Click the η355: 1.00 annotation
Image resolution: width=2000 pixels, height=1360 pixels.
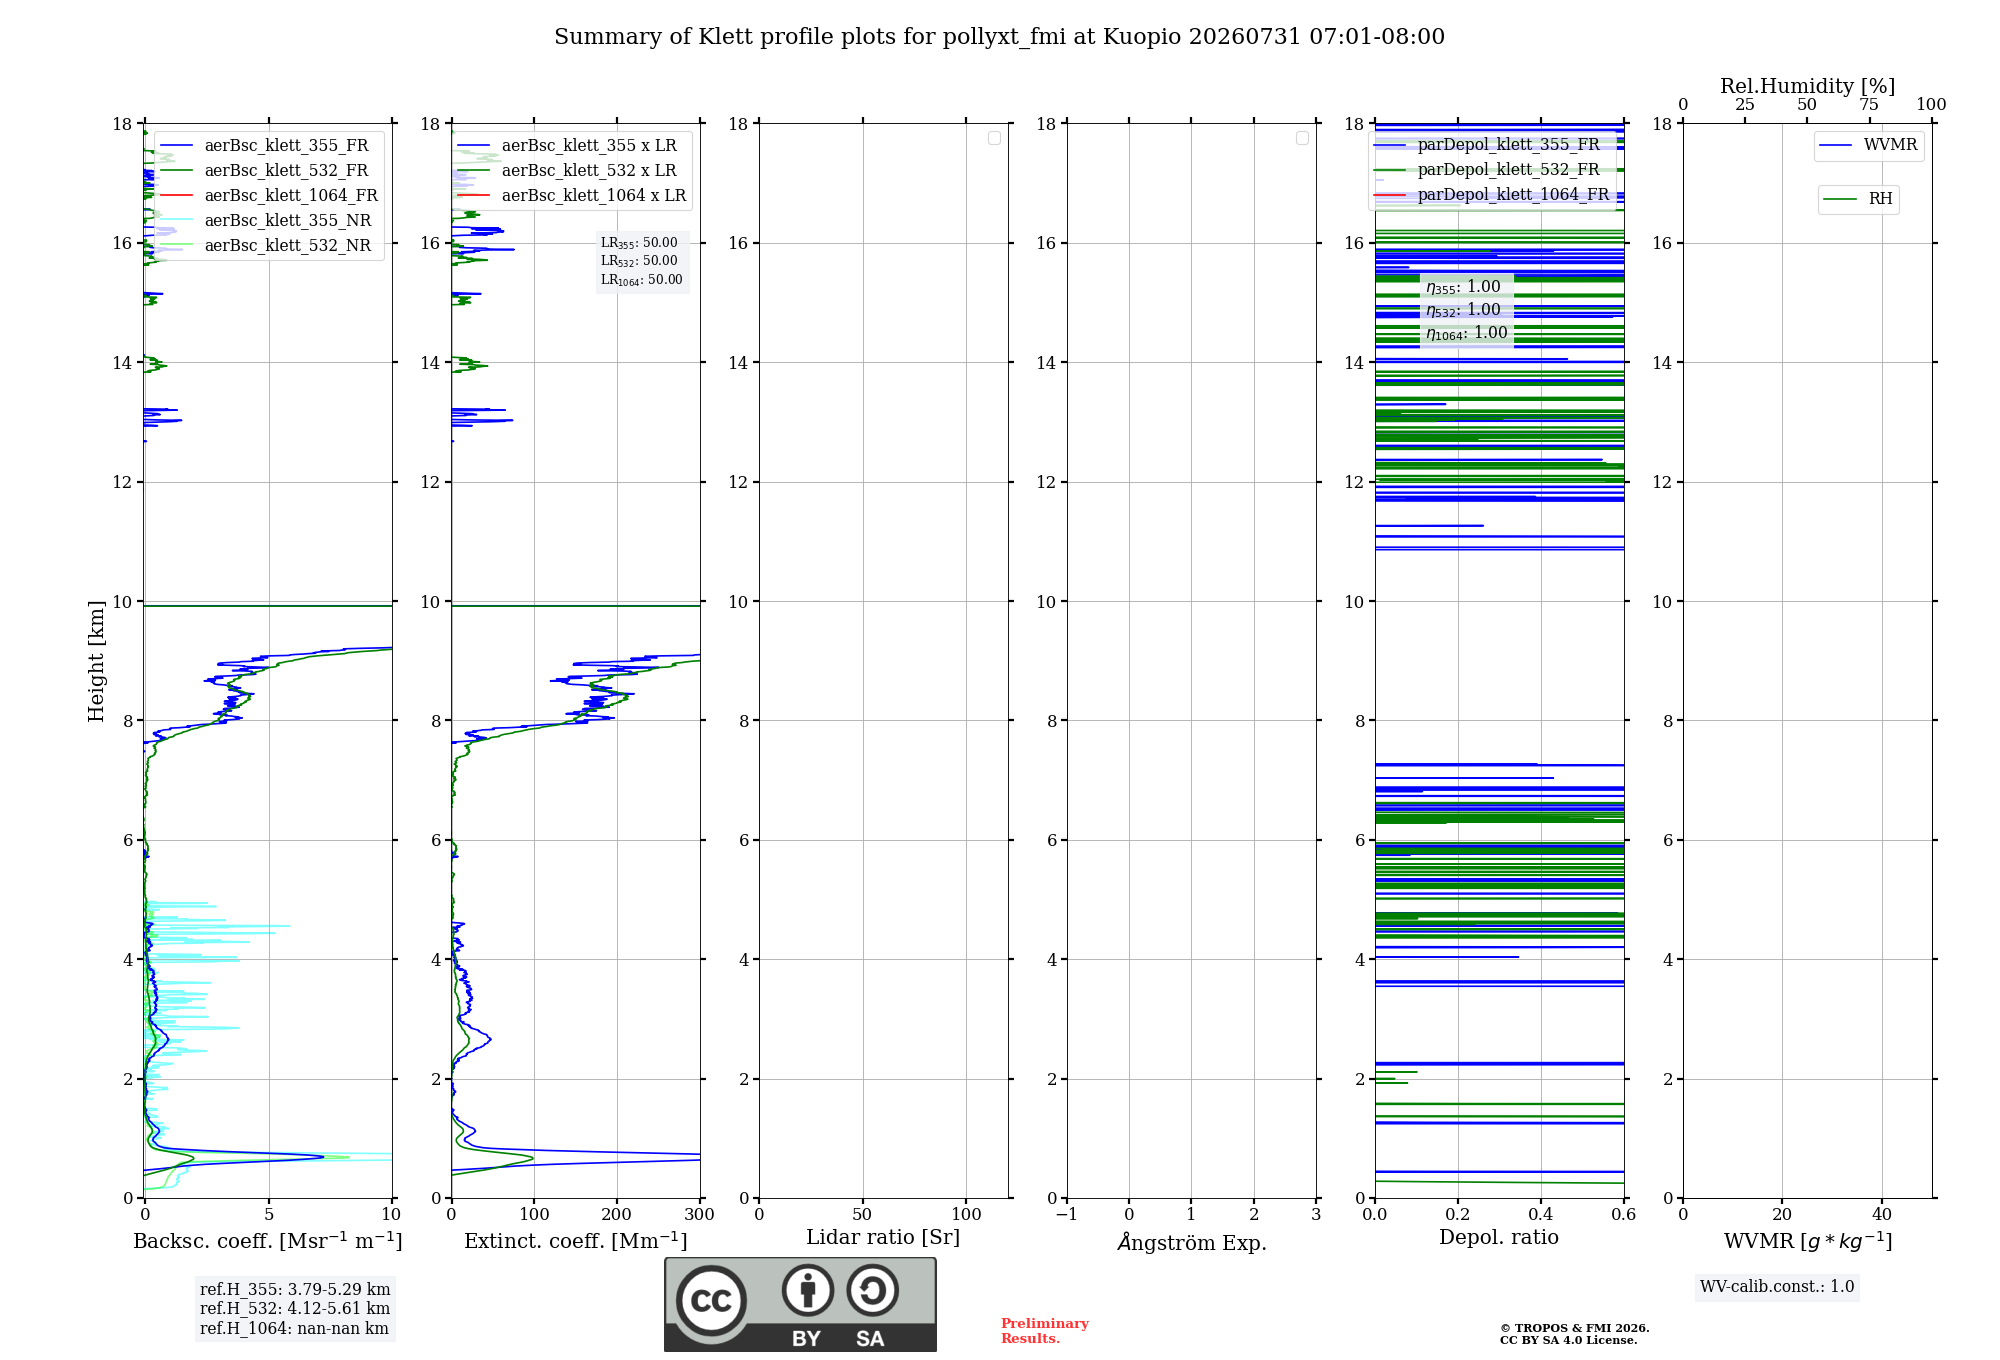click(1464, 287)
